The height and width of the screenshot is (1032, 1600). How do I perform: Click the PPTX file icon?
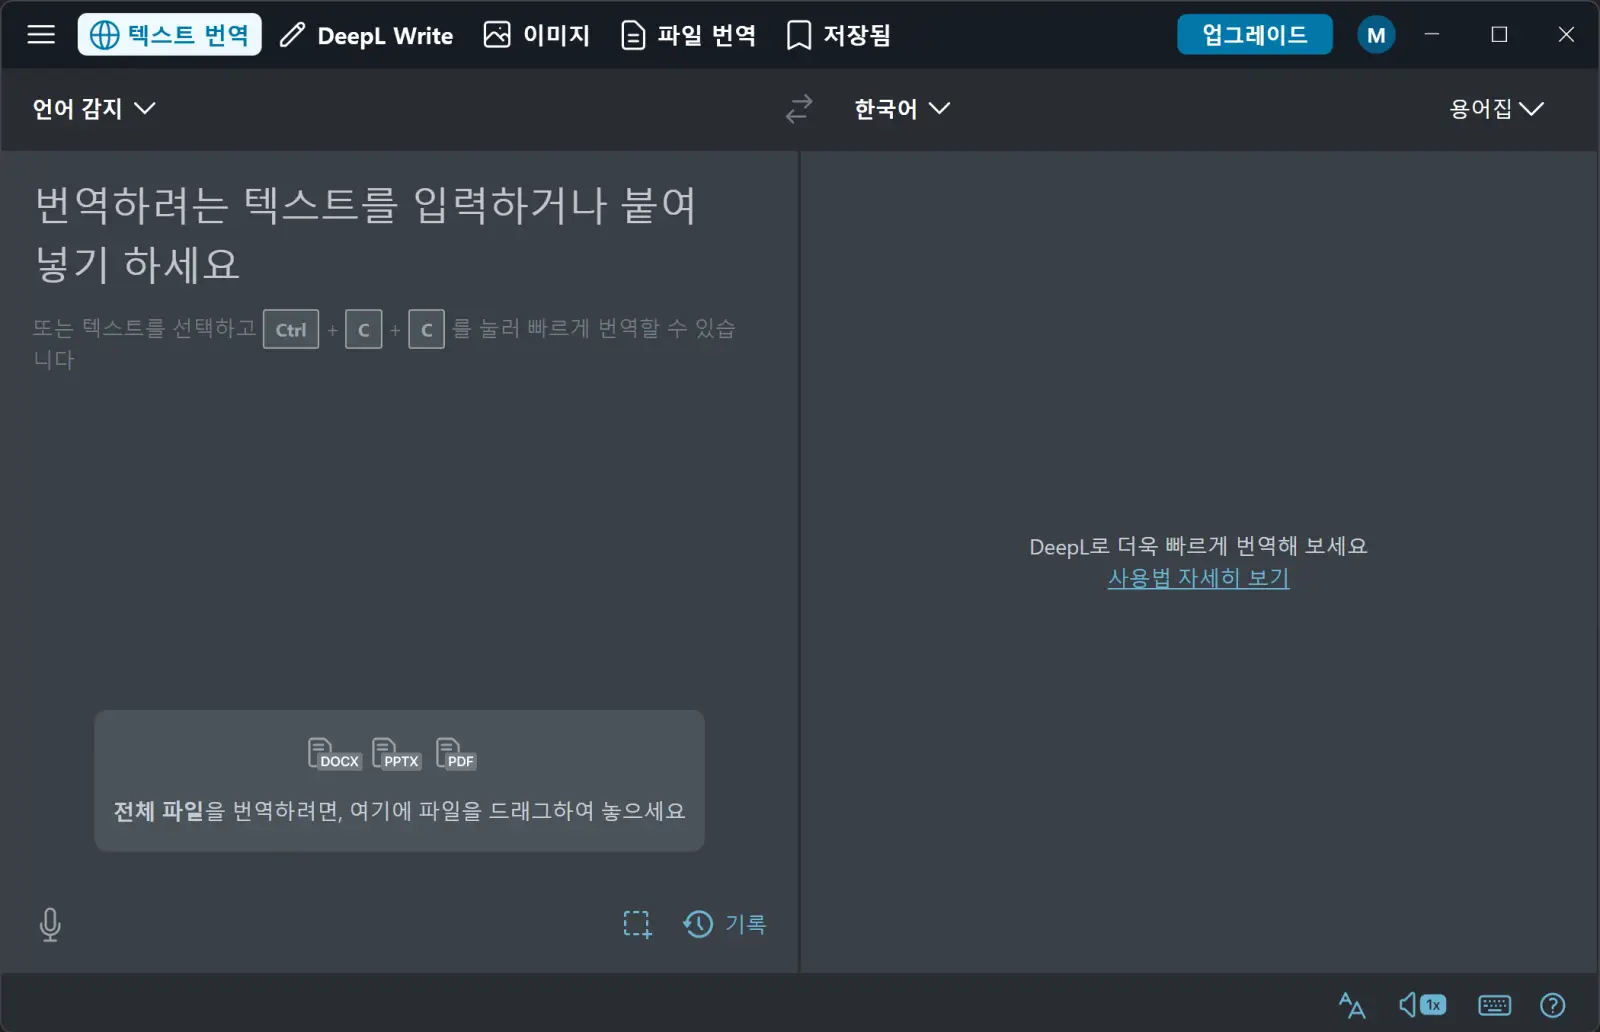(397, 754)
